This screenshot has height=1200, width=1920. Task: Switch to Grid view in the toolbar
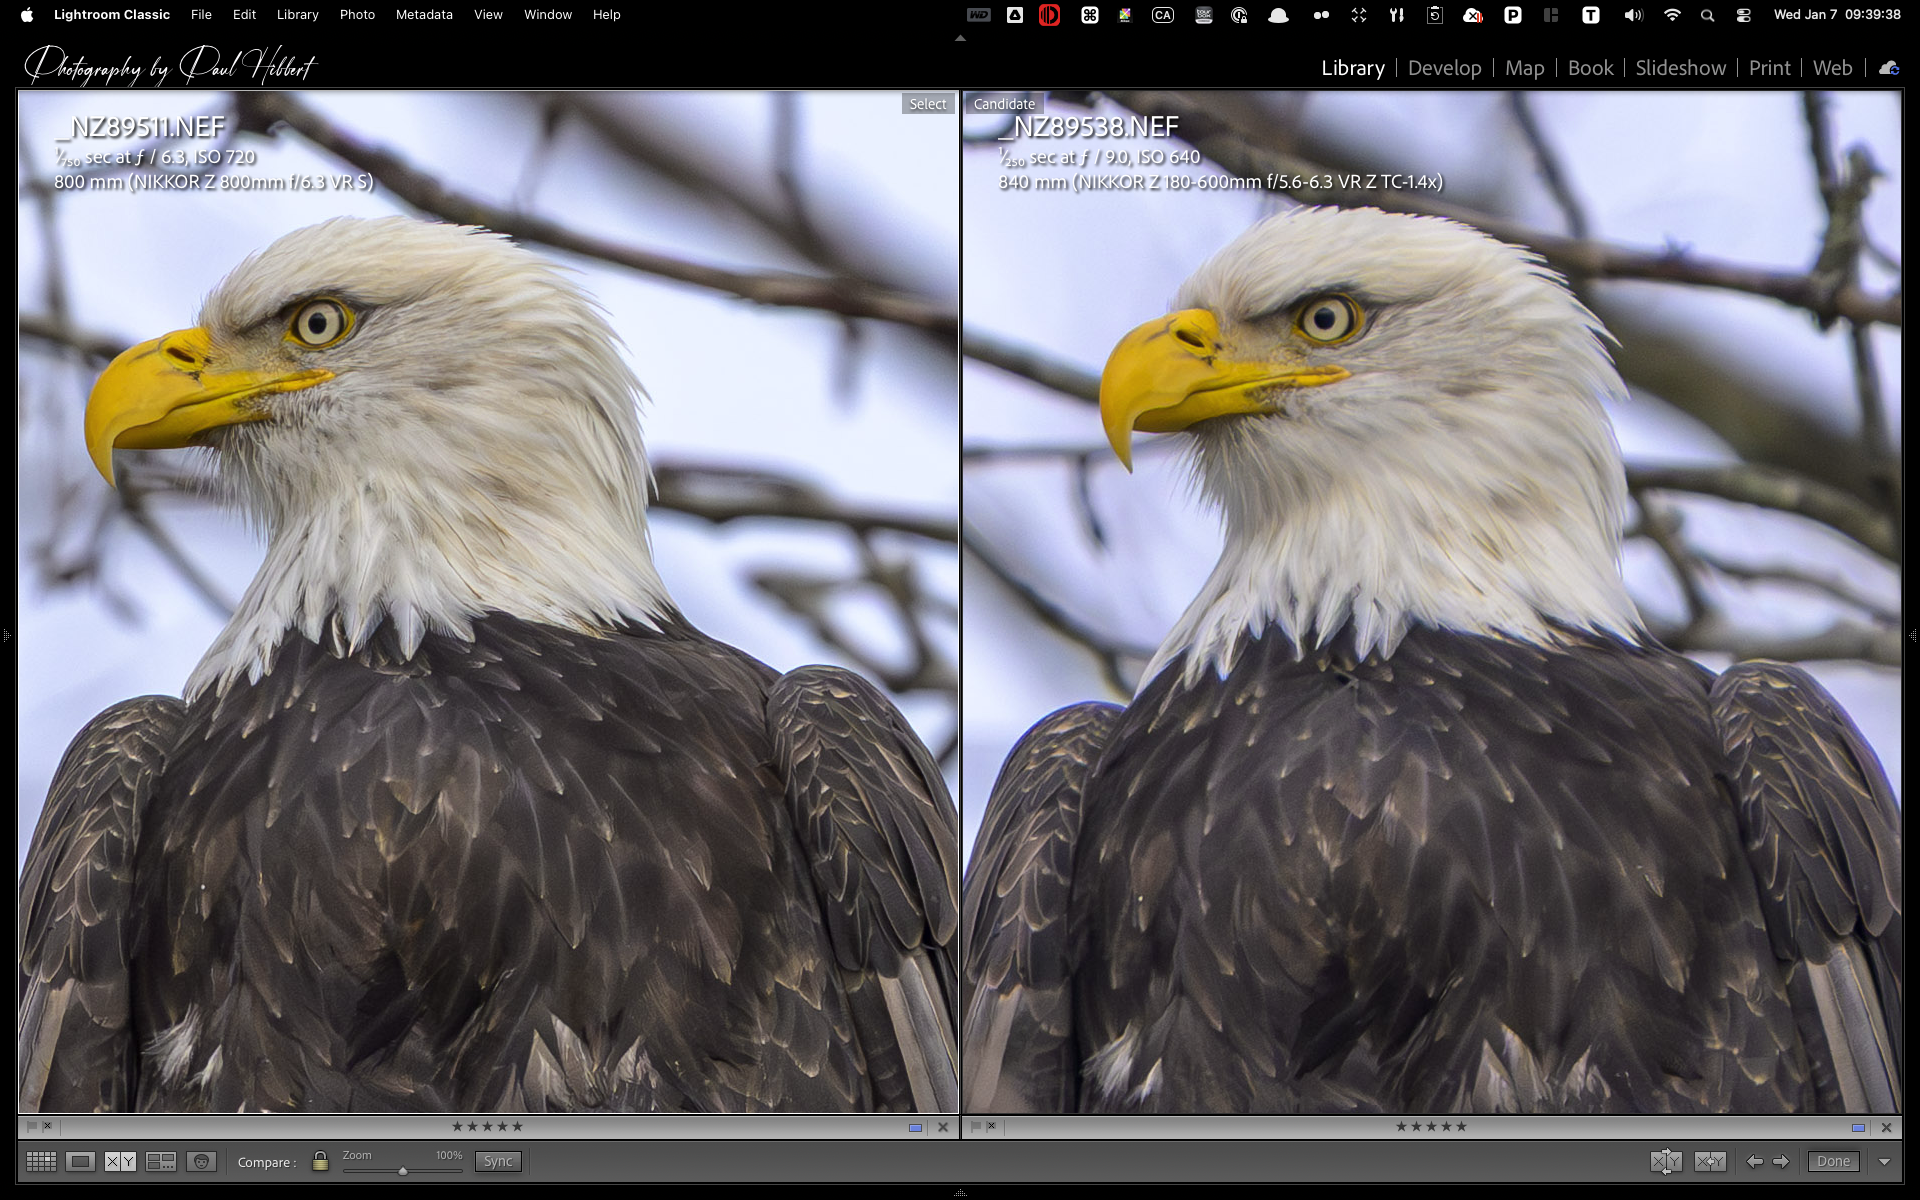[x=40, y=1161]
